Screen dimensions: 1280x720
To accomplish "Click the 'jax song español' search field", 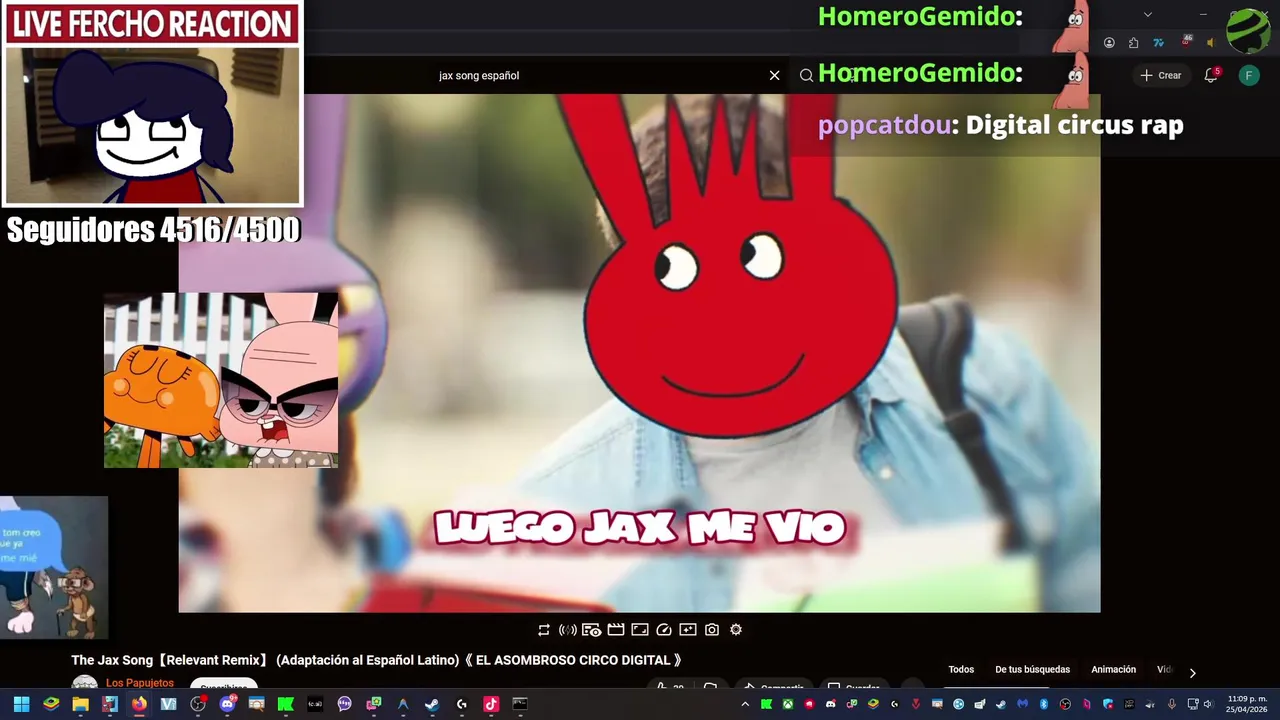I will click(x=600, y=75).
